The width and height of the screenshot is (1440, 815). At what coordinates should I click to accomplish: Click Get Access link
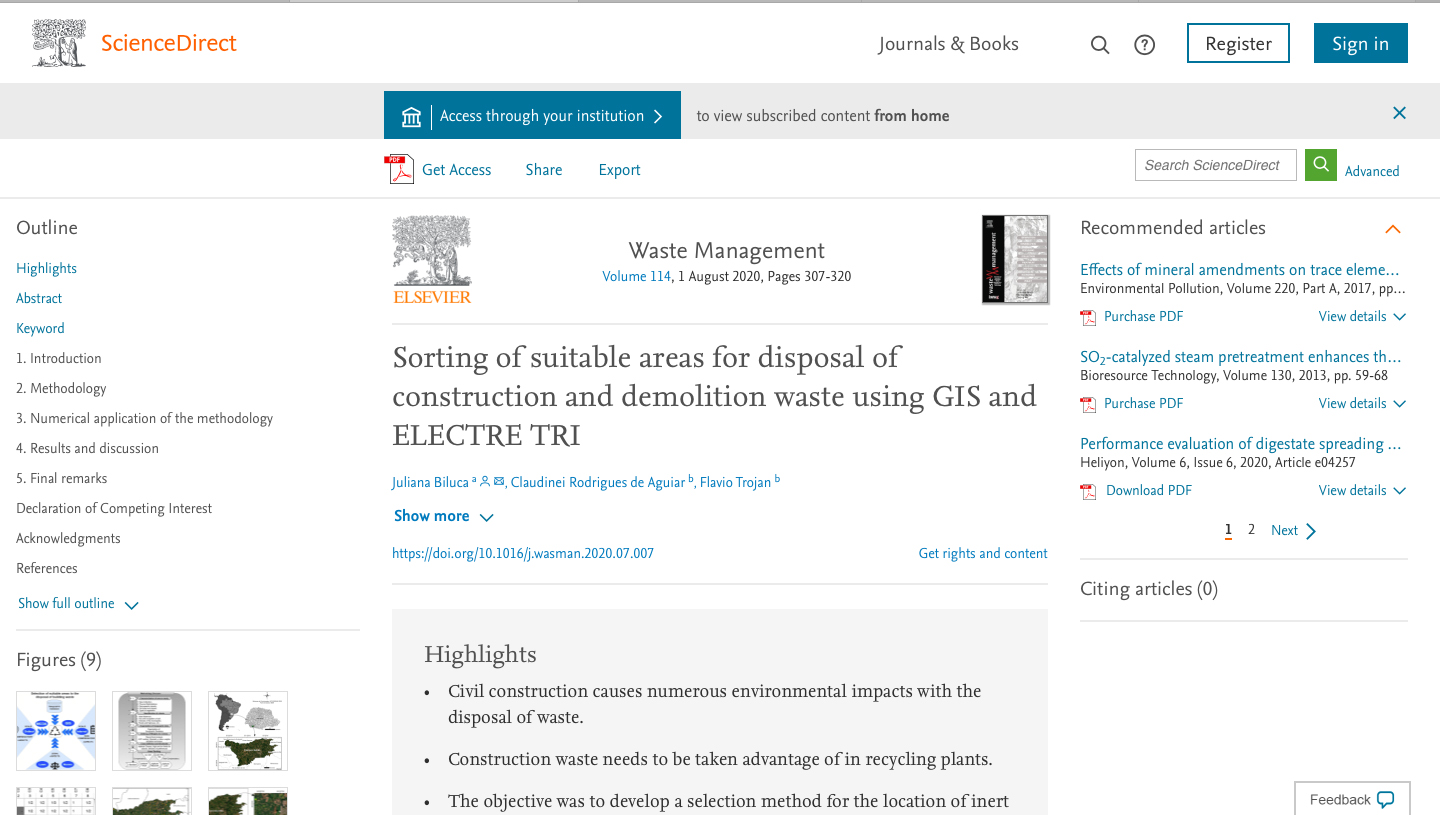[x=456, y=170]
